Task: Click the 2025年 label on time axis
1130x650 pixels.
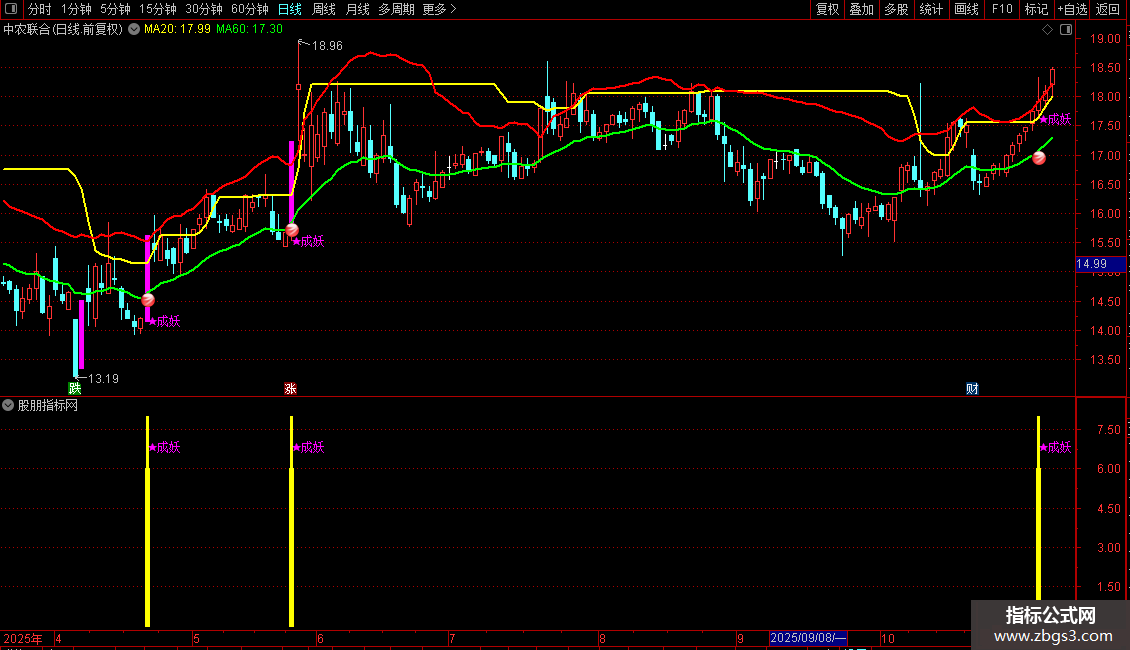Action: click(23, 638)
